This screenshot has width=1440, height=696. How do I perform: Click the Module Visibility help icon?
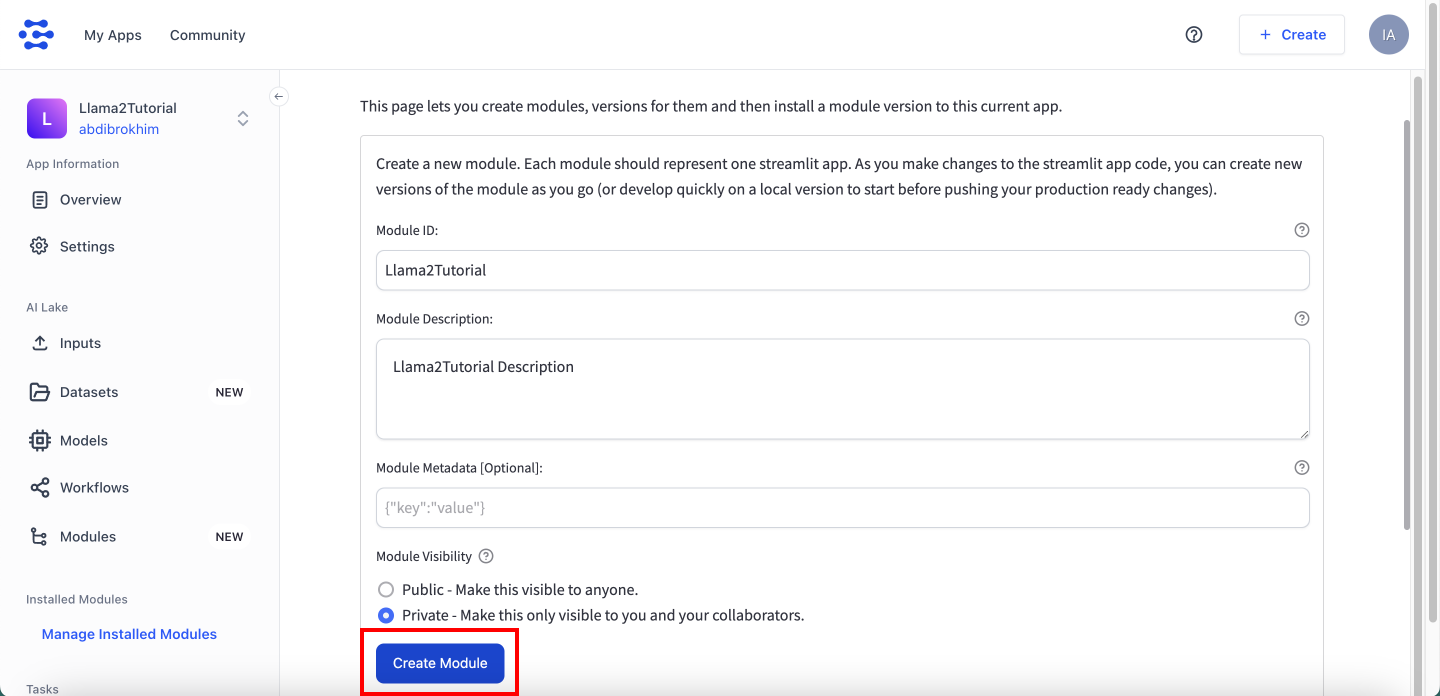[487, 556]
